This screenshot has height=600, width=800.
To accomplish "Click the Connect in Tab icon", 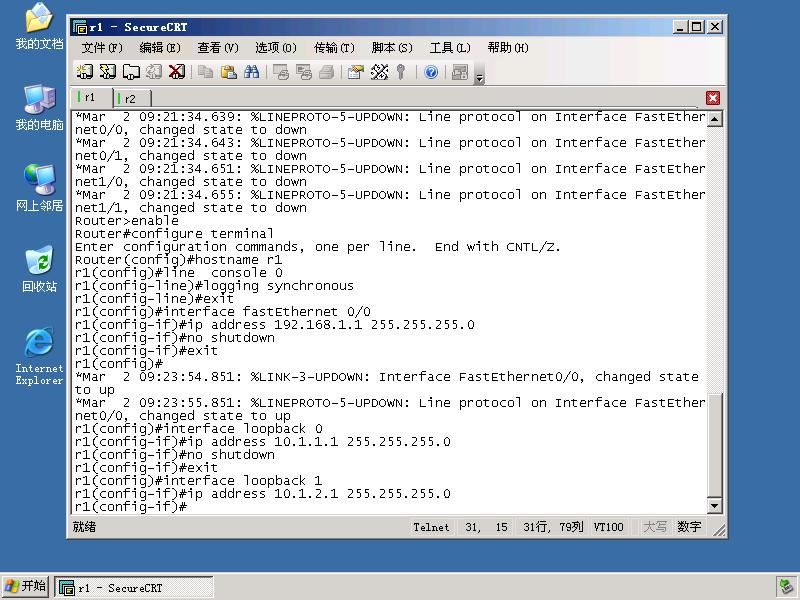I will pos(131,72).
